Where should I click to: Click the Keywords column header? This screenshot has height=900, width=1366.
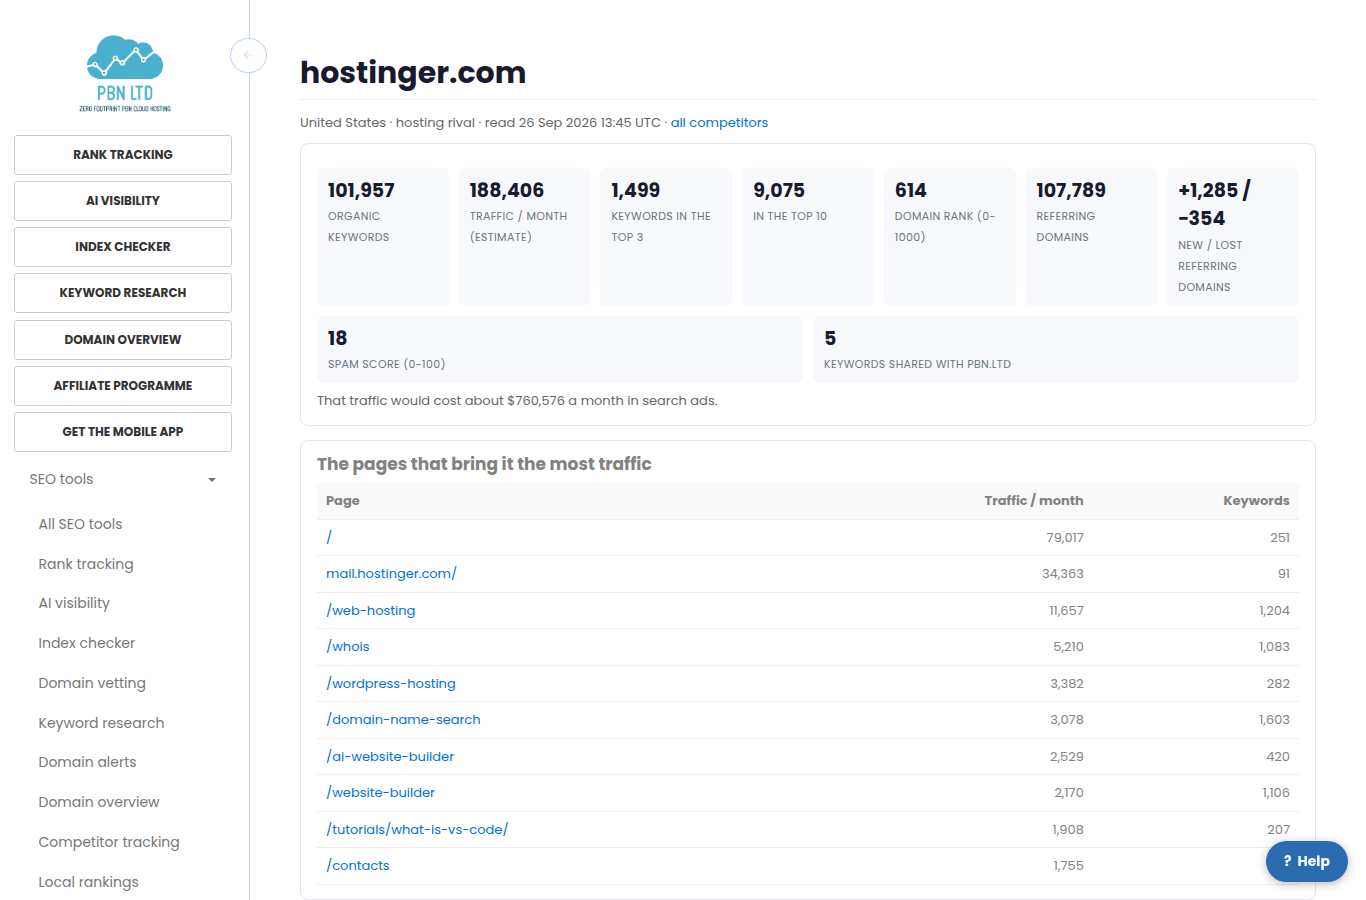coord(1256,501)
